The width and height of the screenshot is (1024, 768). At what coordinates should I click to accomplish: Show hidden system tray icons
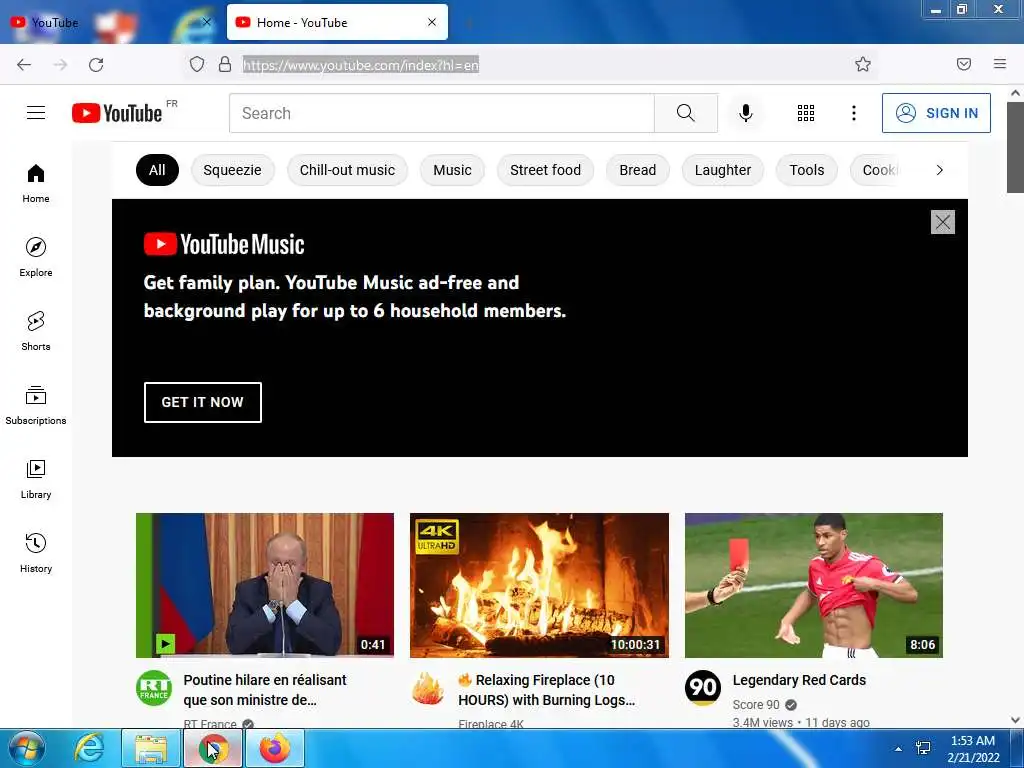click(x=898, y=749)
